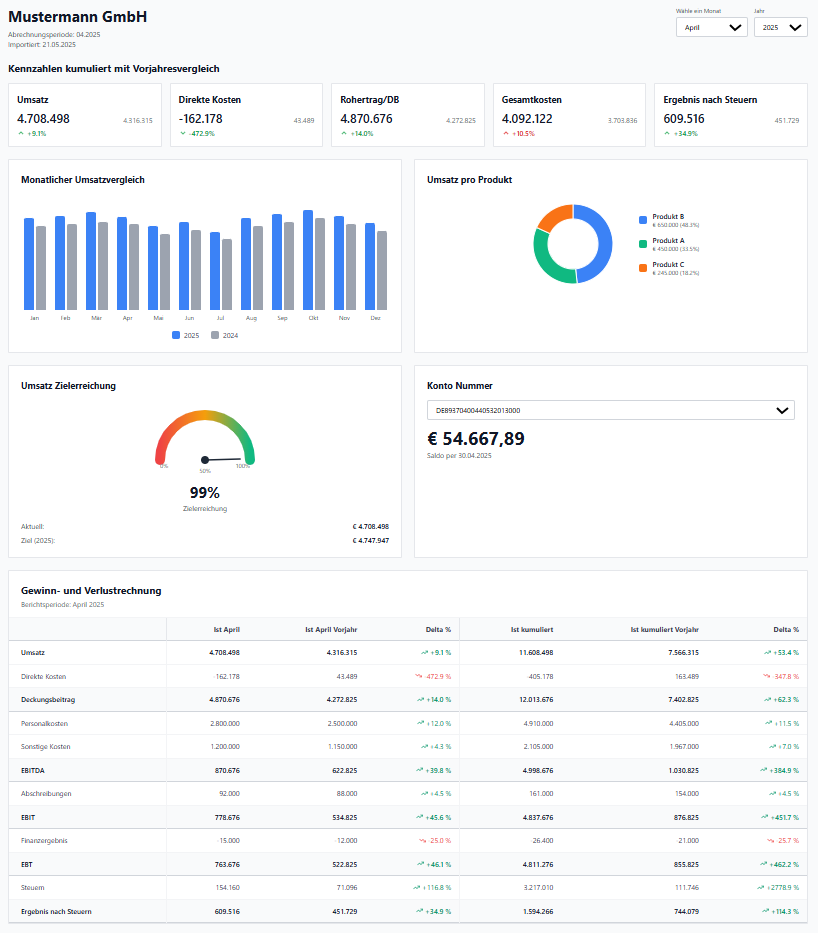Click the red downward arrow on Direkte Kosten card
The height and width of the screenshot is (933, 818).
click(x=181, y=131)
